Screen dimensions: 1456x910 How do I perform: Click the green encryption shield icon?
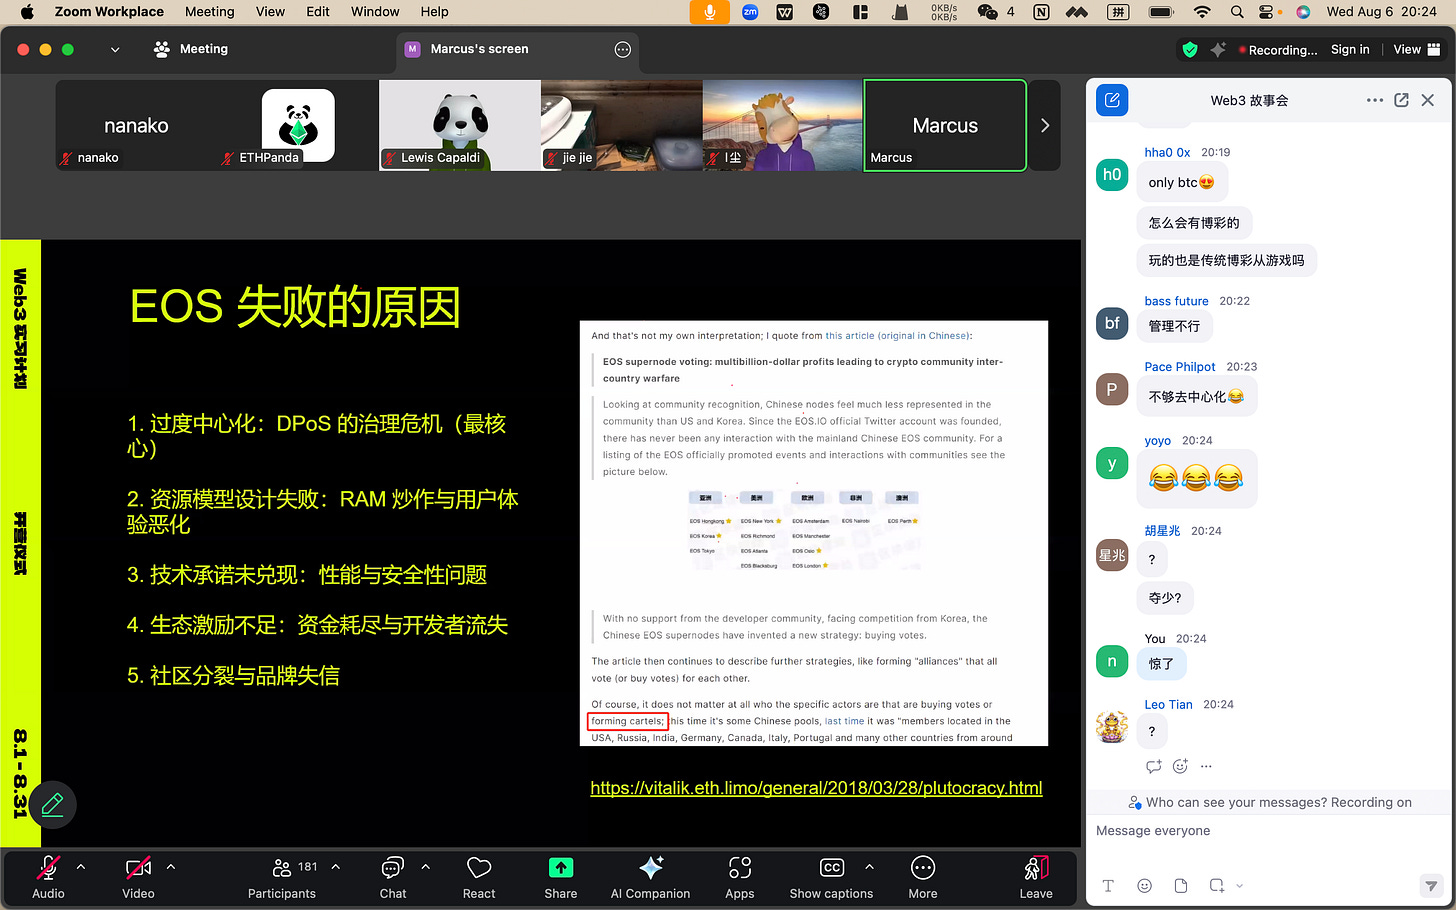tap(1190, 49)
